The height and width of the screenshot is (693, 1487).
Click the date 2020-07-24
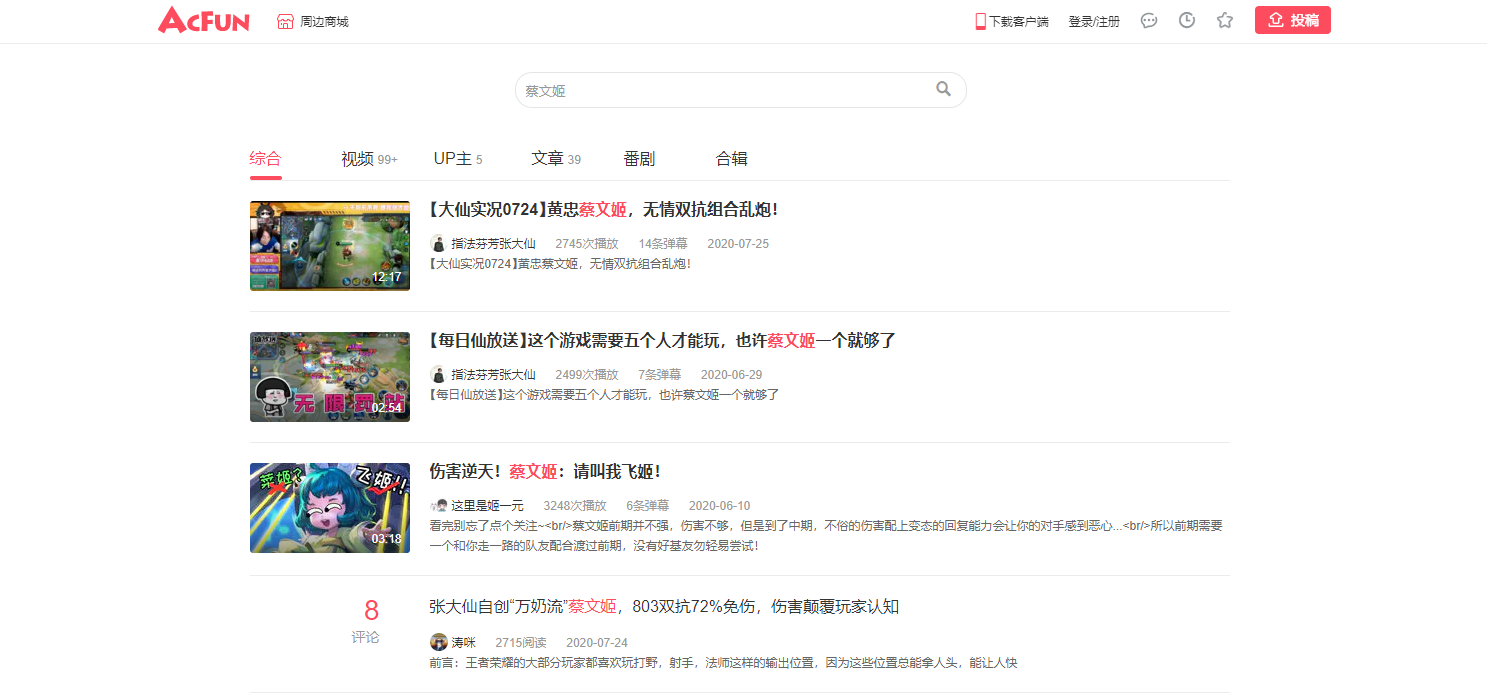click(597, 643)
